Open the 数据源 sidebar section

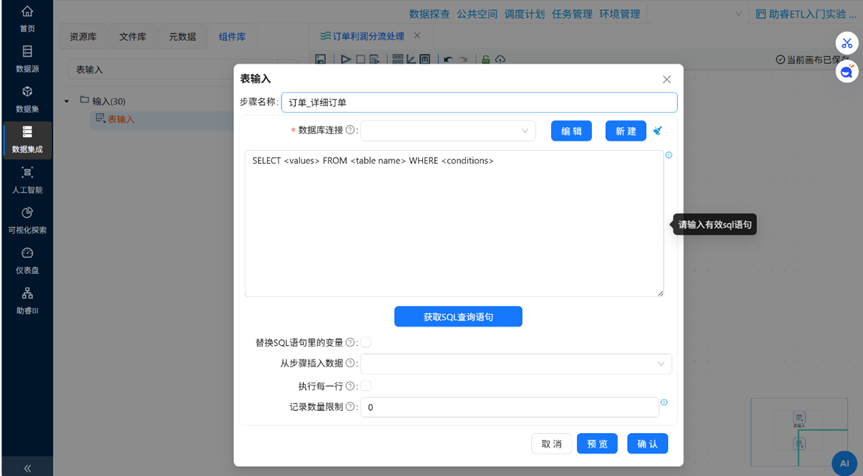pos(27,59)
